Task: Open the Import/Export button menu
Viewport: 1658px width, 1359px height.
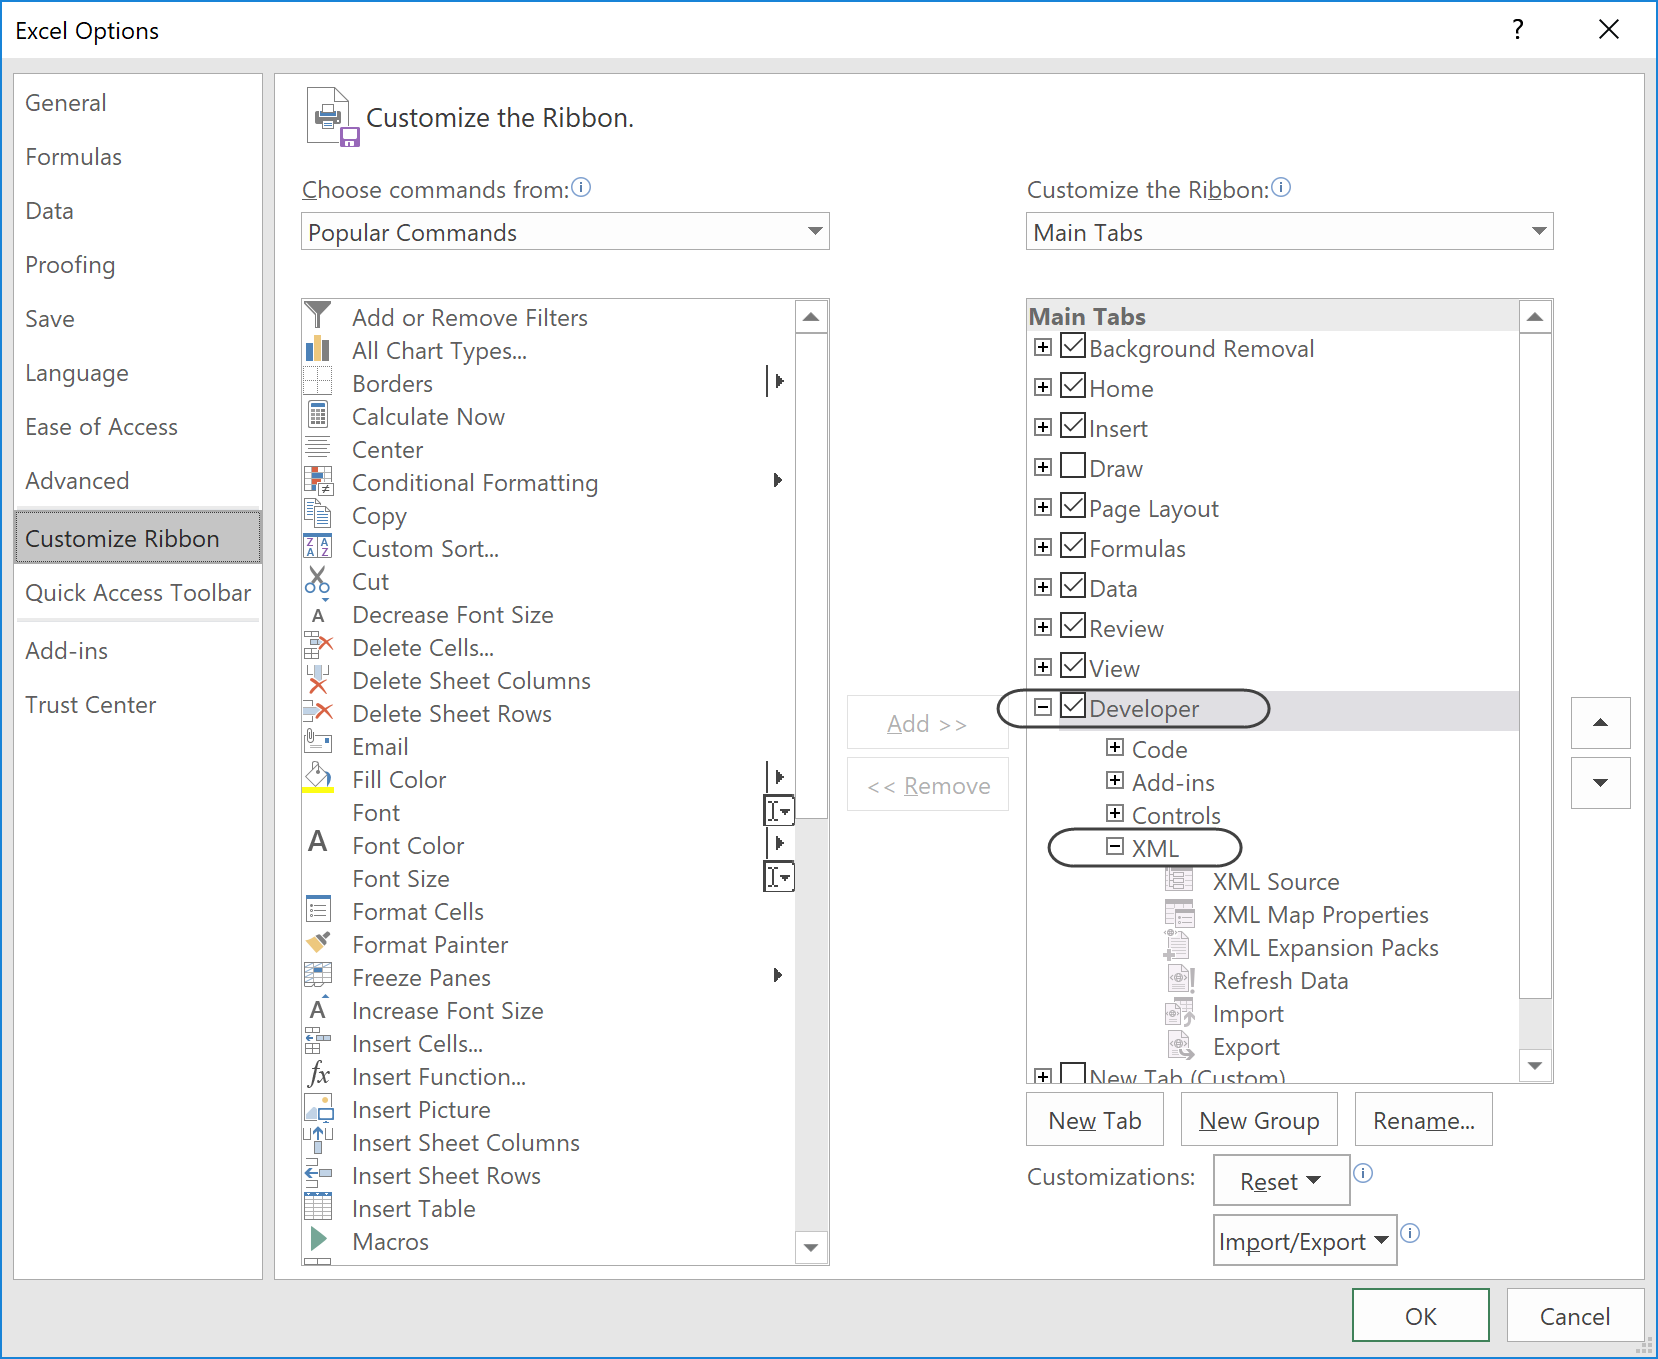Action: [1305, 1241]
